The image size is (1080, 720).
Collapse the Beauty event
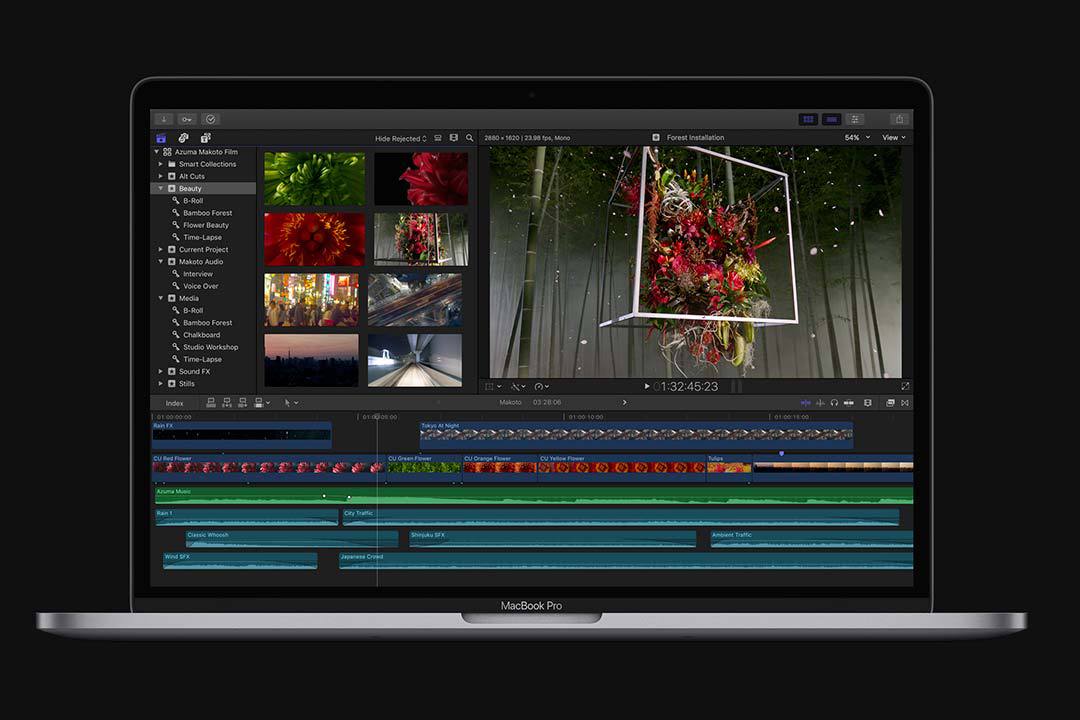point(160,188)
